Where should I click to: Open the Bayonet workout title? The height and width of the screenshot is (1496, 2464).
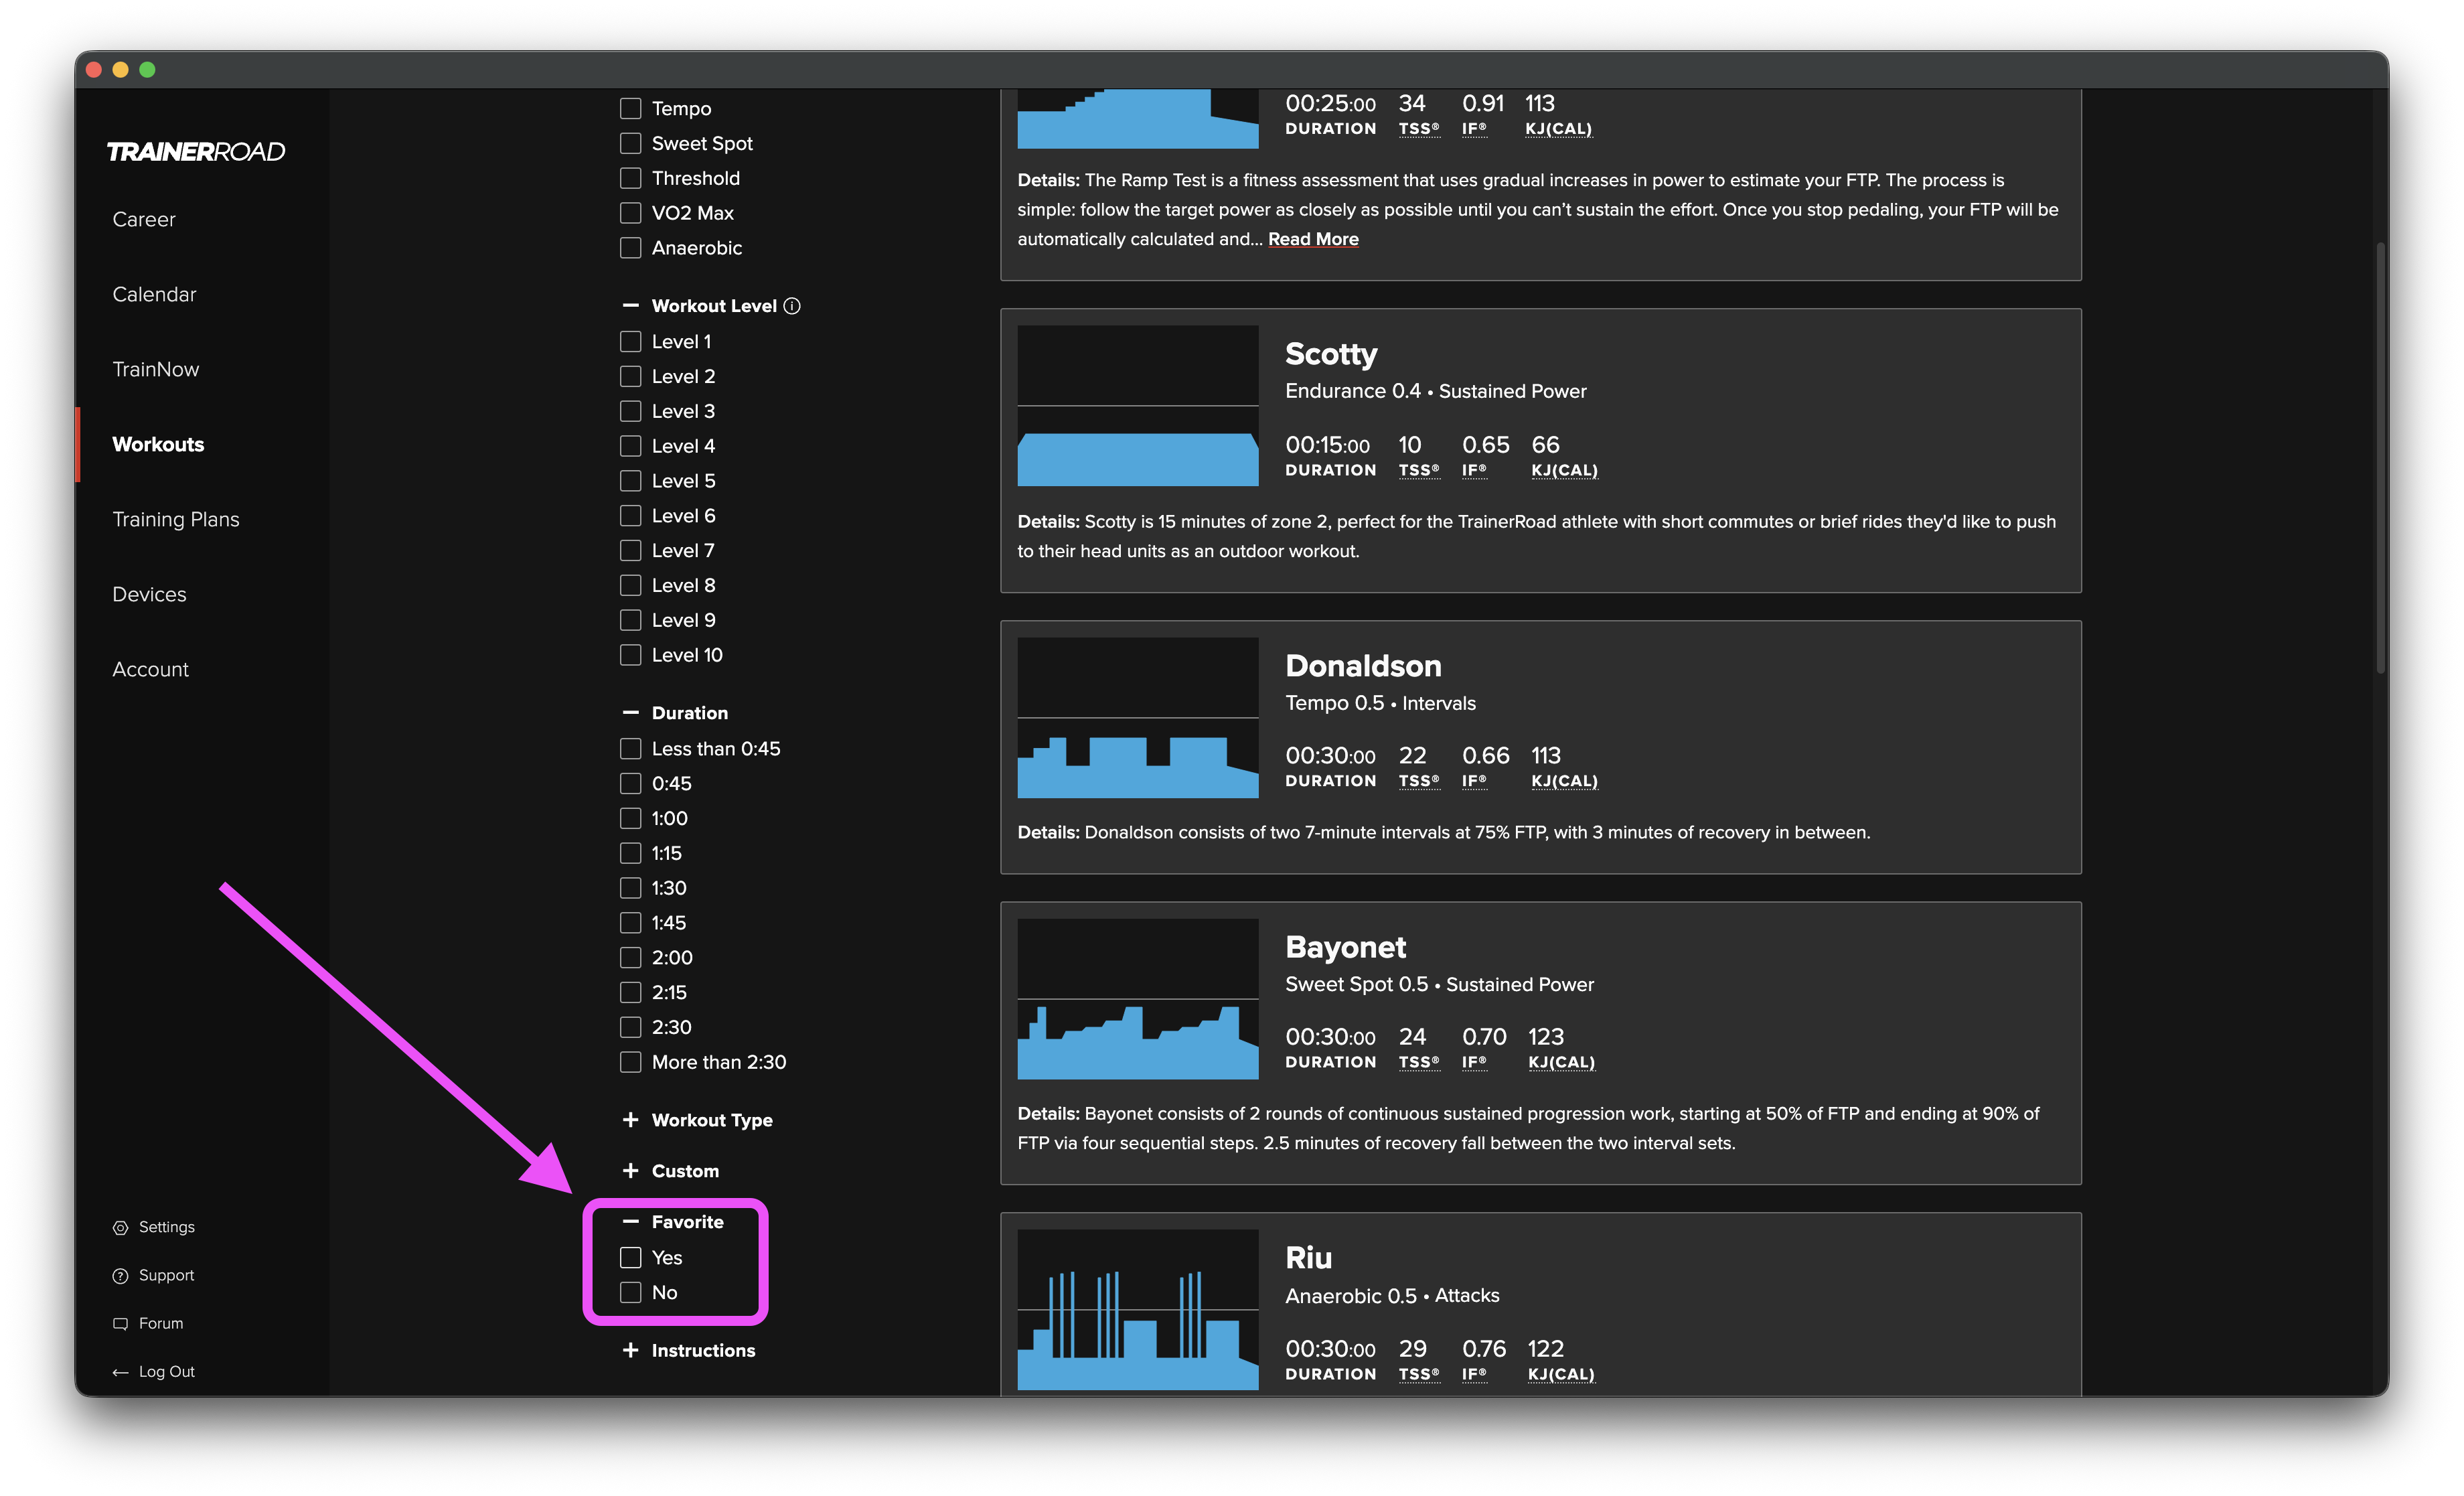1345,947
